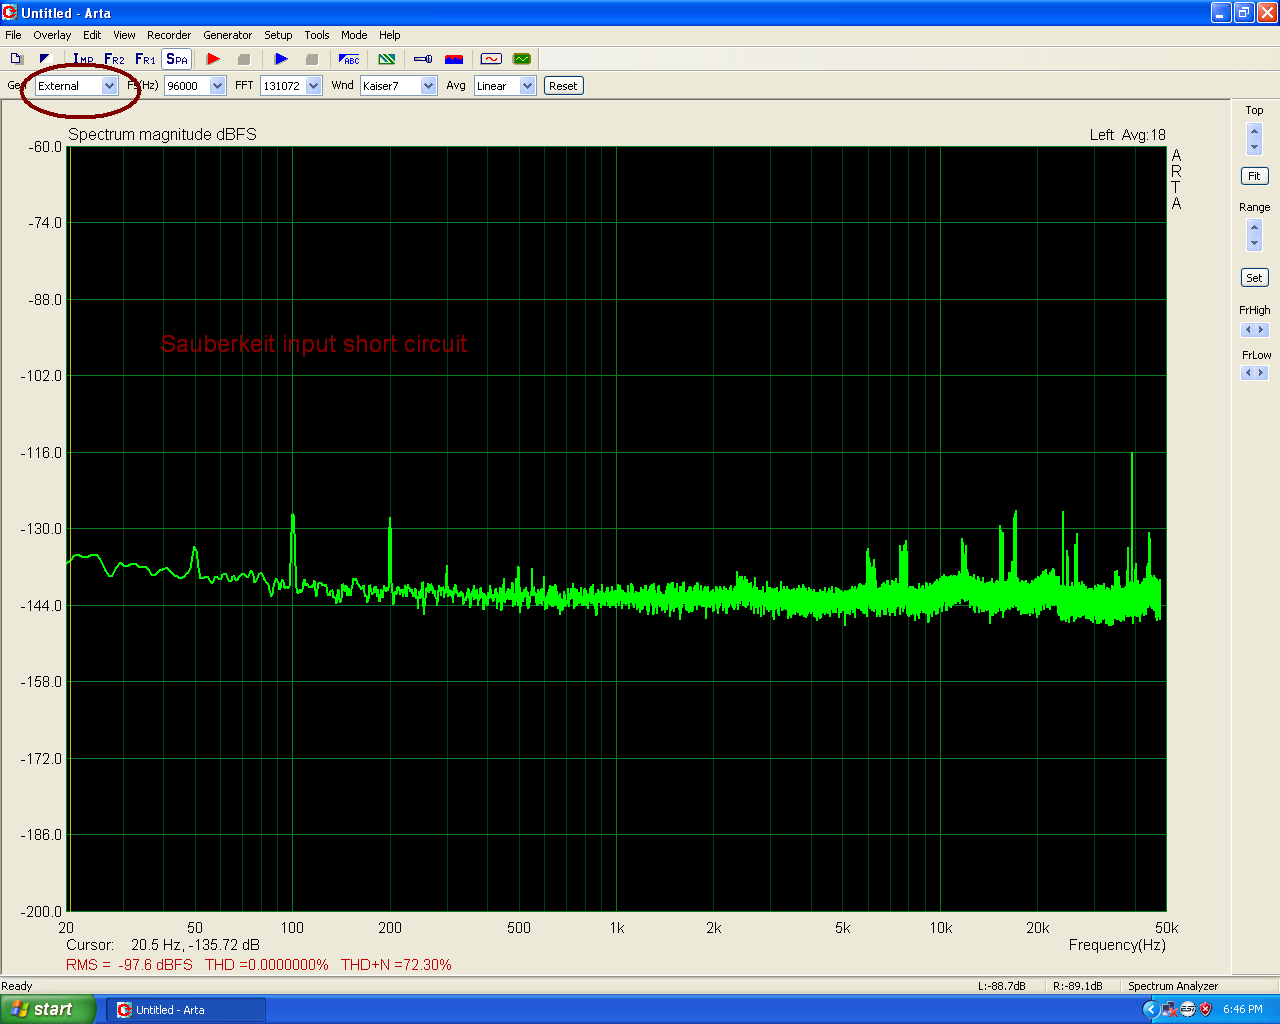
Task: Click the blue slider-shaped toolbar icon
Action: pyautogui.click(x=423, y=59)
